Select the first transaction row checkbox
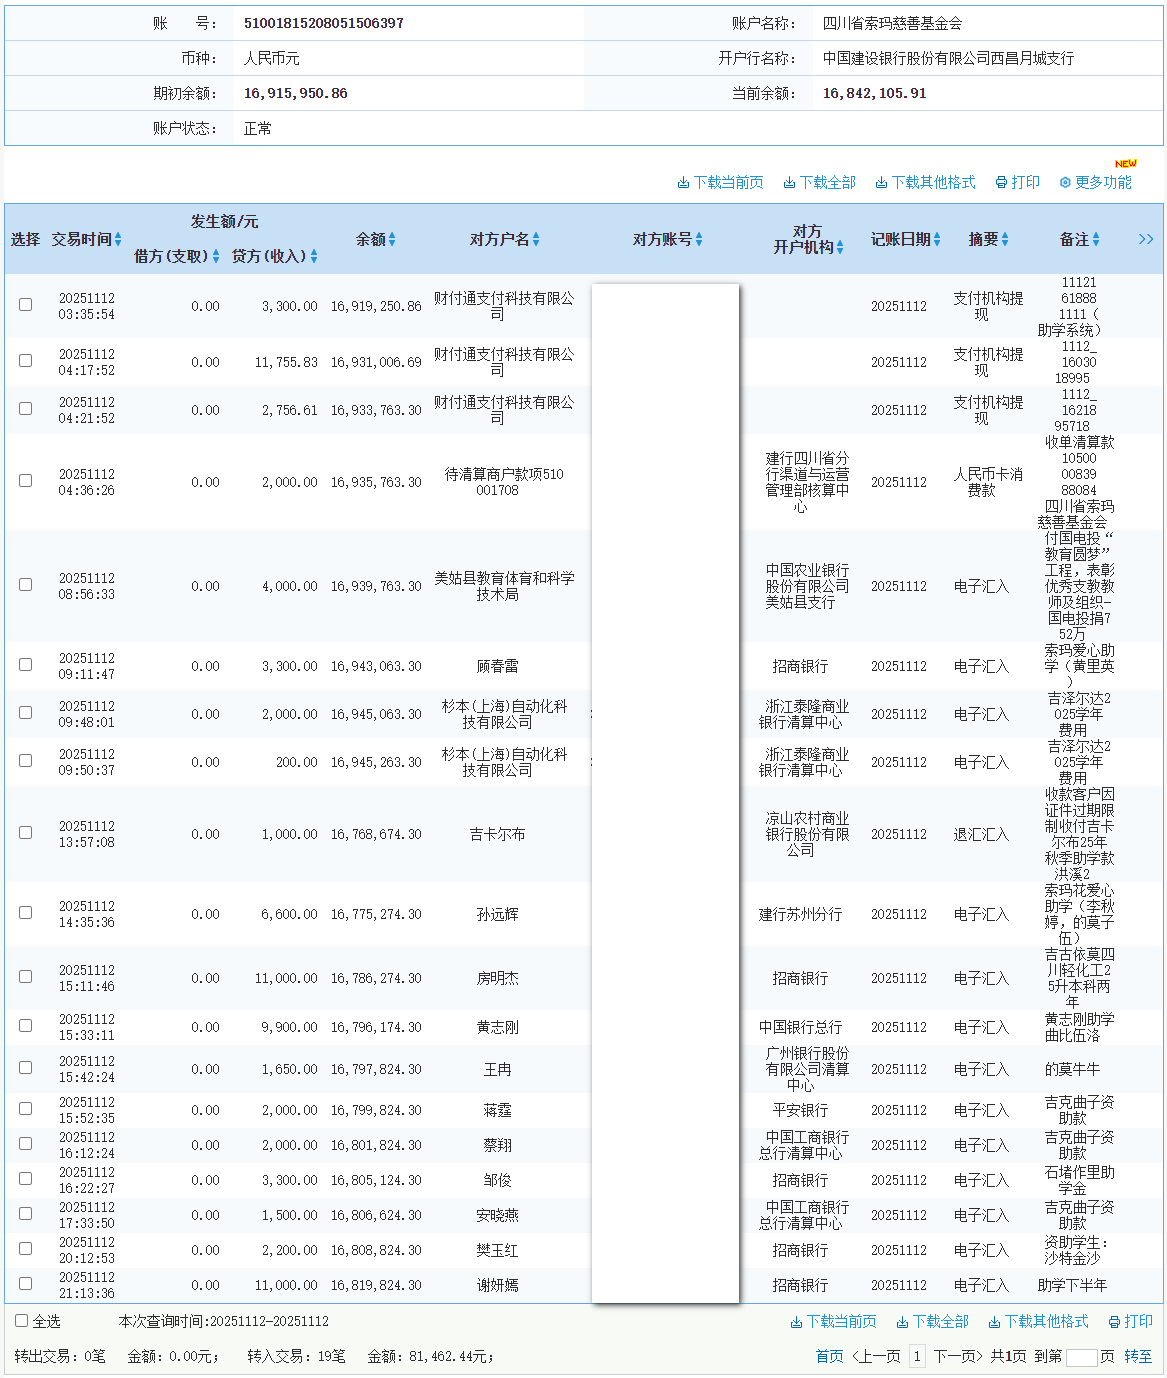This screenshot has width=1167, height=1378. [25, 304]
